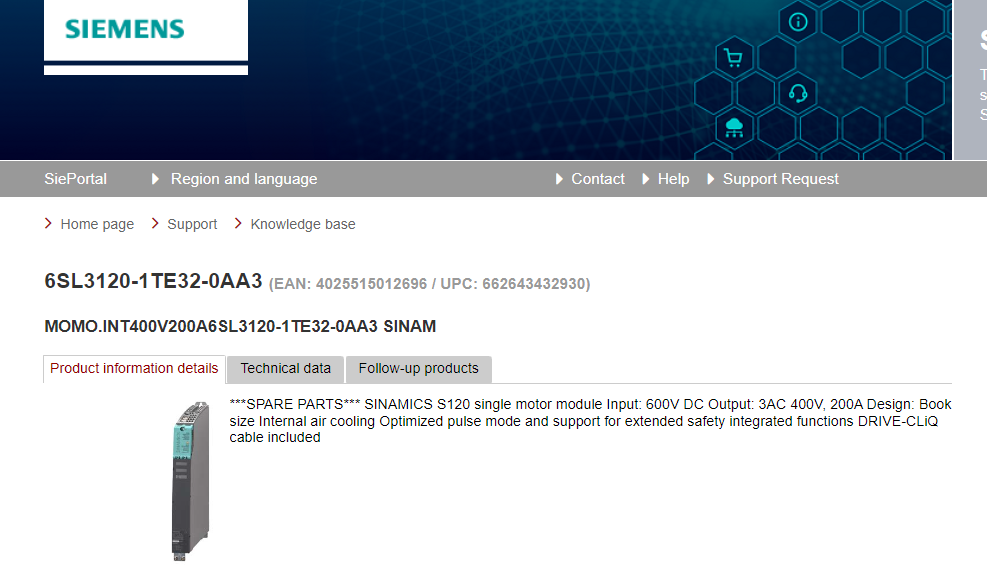Open the Contact menu item
987x582 pixels.
click(597, 179)
